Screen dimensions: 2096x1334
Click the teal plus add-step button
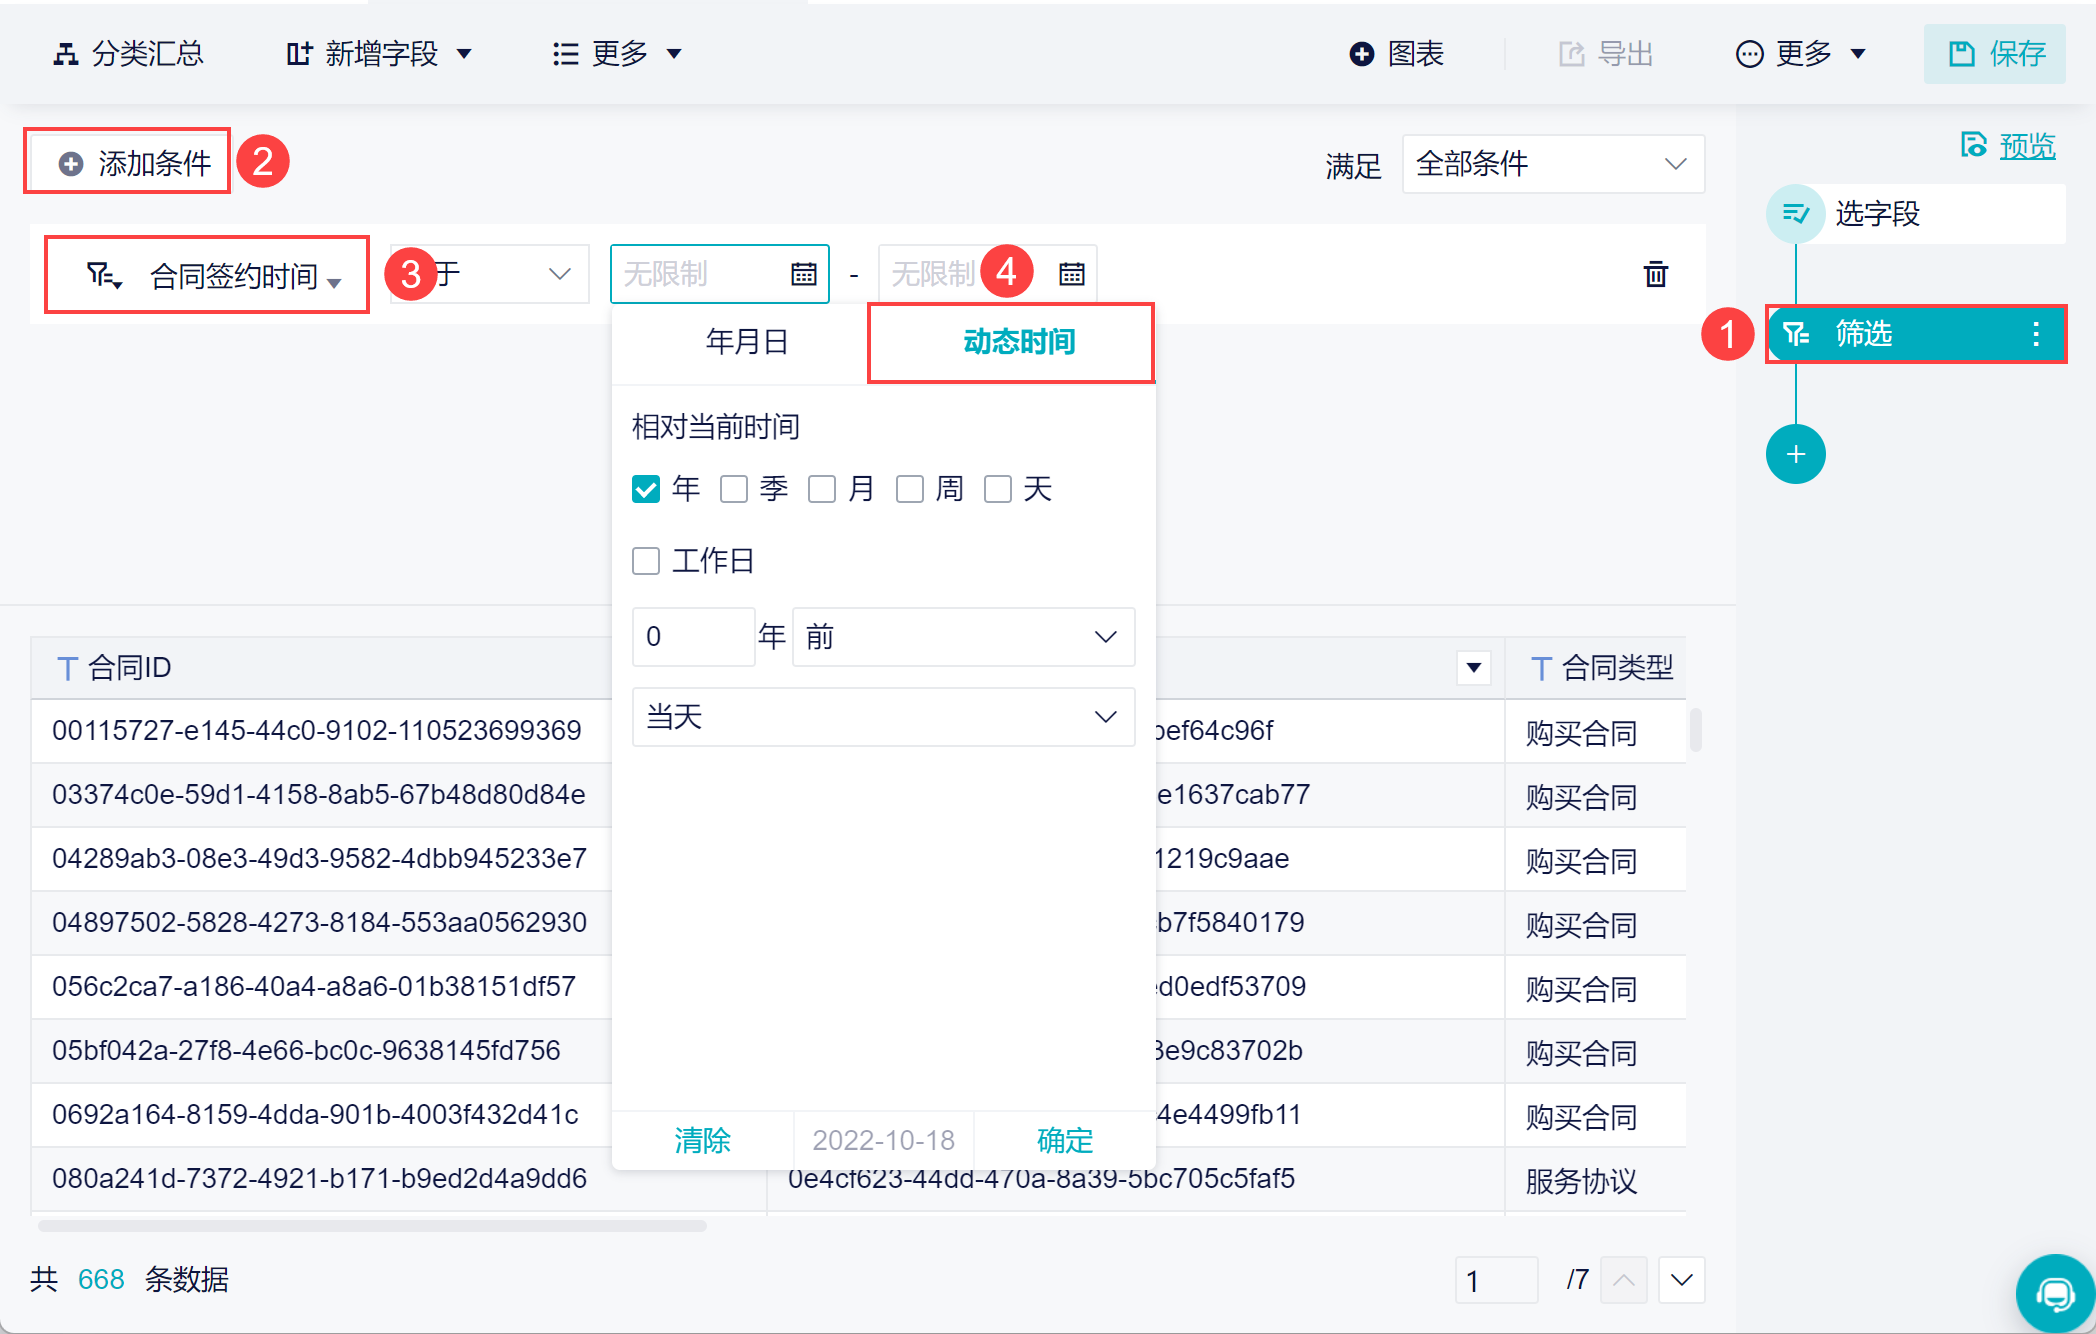pyautogui.click(x=1795, y=455)
